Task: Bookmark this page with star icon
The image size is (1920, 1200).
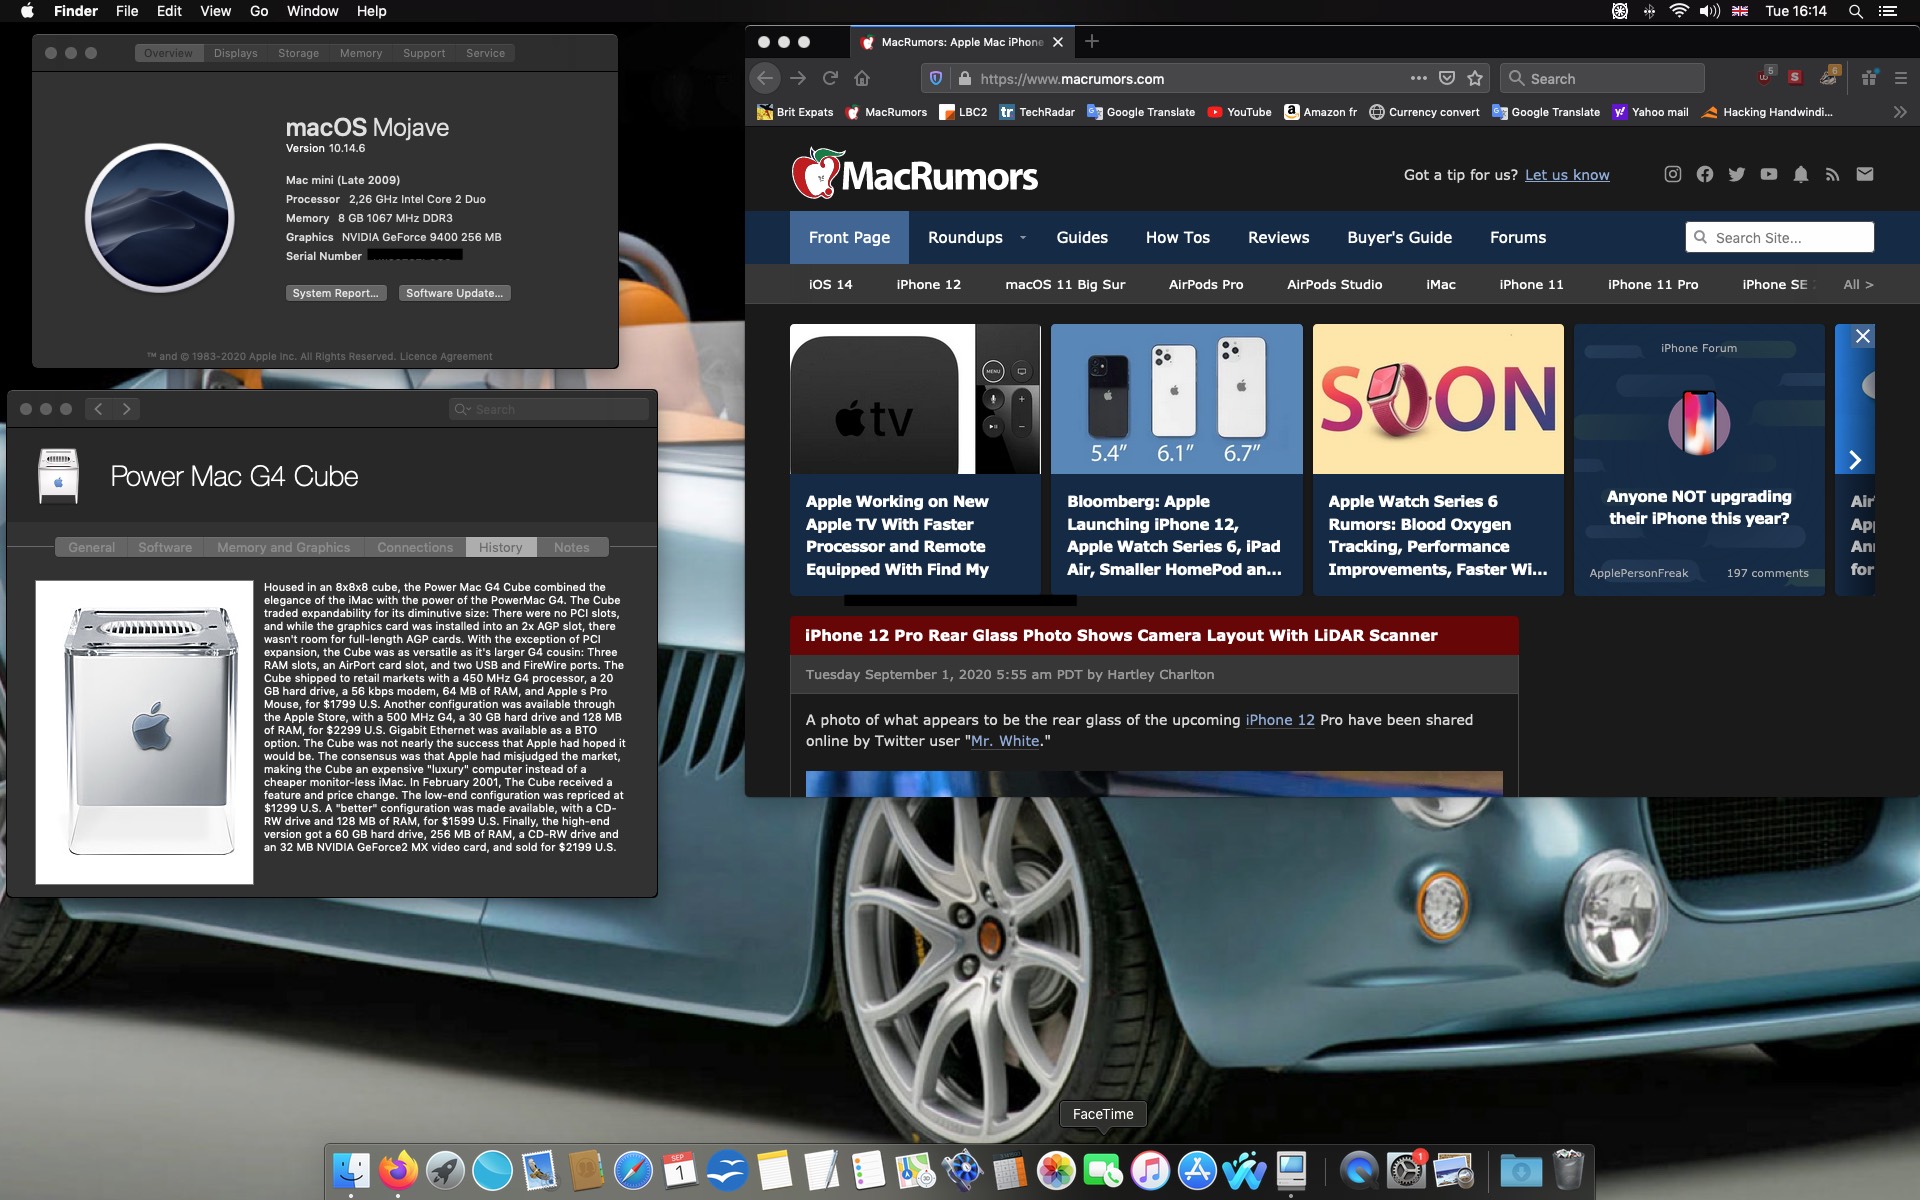Action: [x=1475, y=78]
